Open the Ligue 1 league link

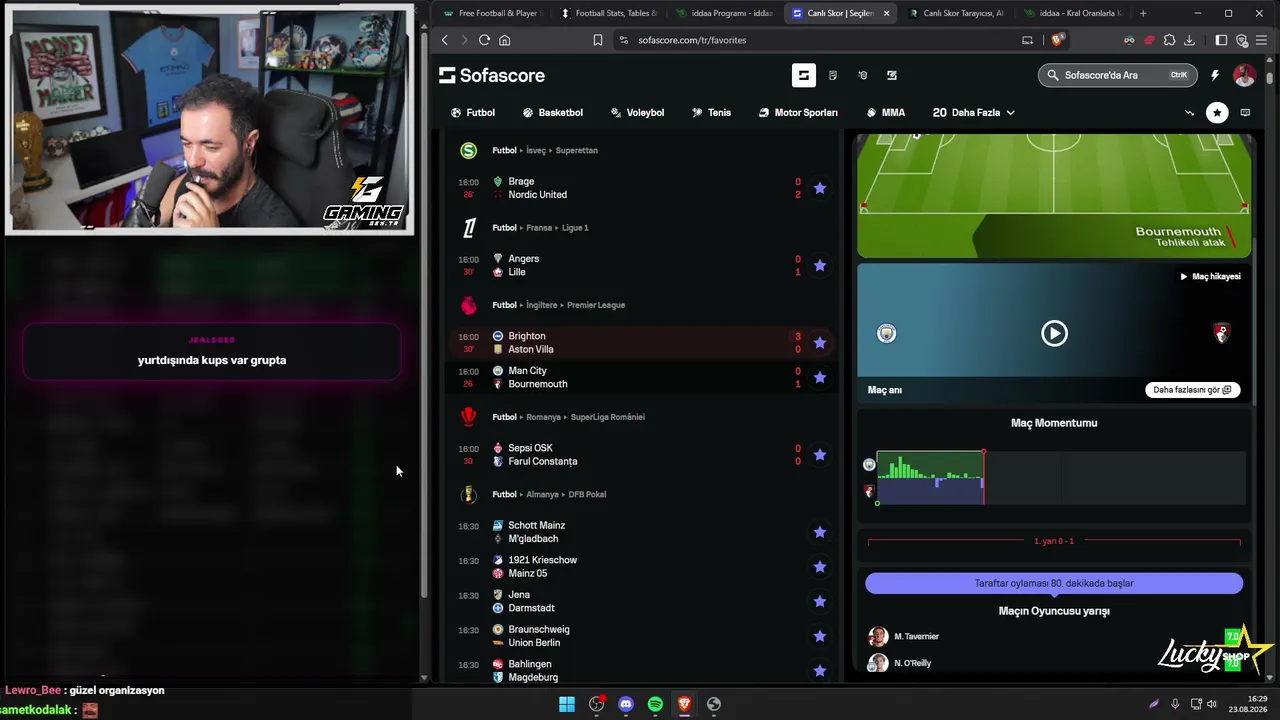coord(575,228)
